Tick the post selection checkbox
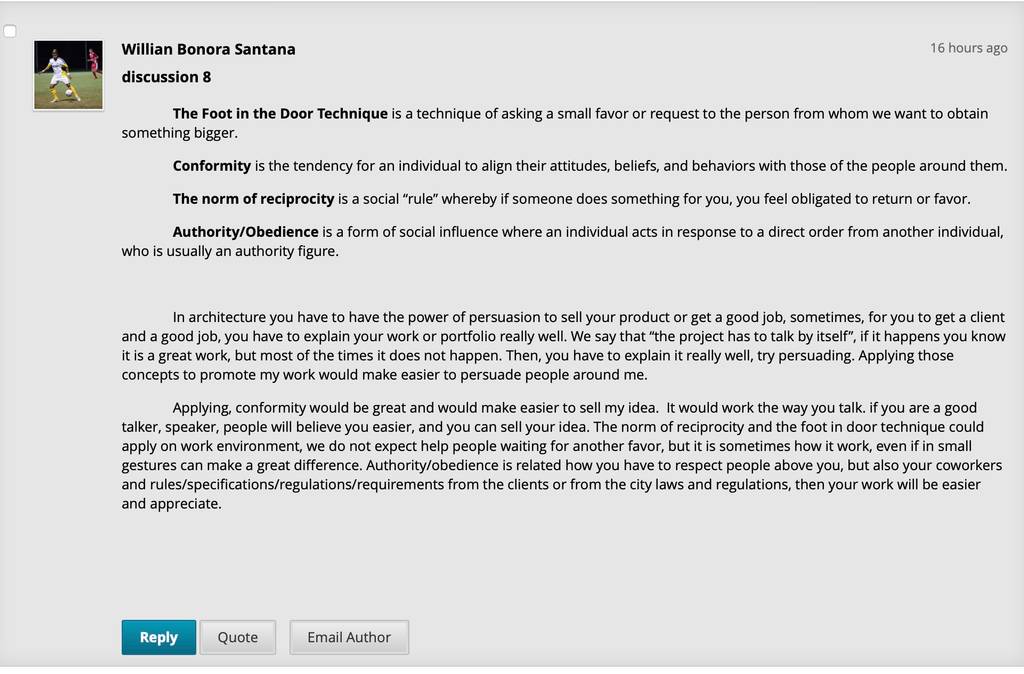Viewport: 1024px width, 674px height. [x=10, y=31]
